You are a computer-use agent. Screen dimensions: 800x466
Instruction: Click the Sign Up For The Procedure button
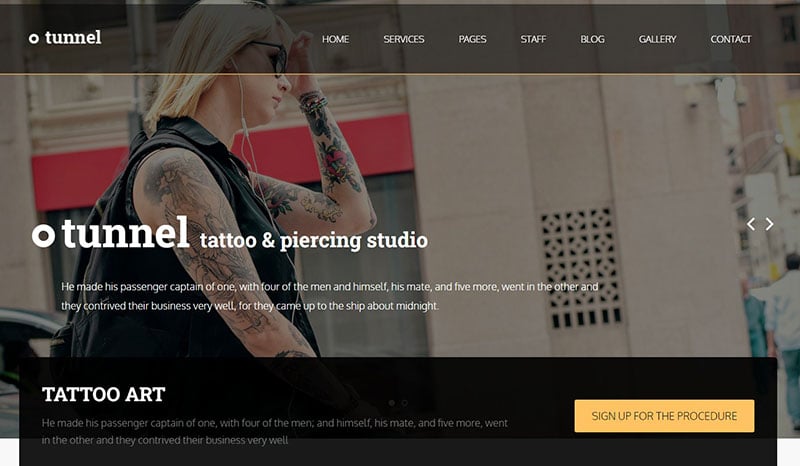click(664, 416)
